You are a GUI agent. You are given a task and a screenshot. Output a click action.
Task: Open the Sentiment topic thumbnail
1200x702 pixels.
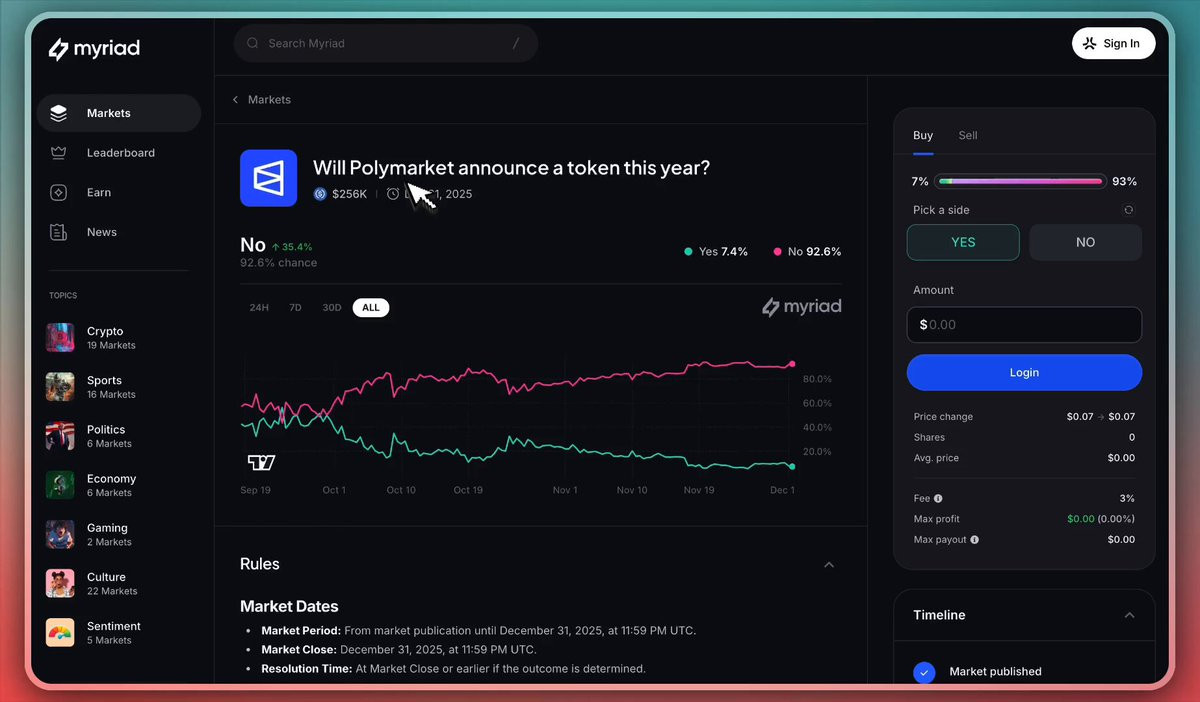pyautogui.click(x=60, y=632)
